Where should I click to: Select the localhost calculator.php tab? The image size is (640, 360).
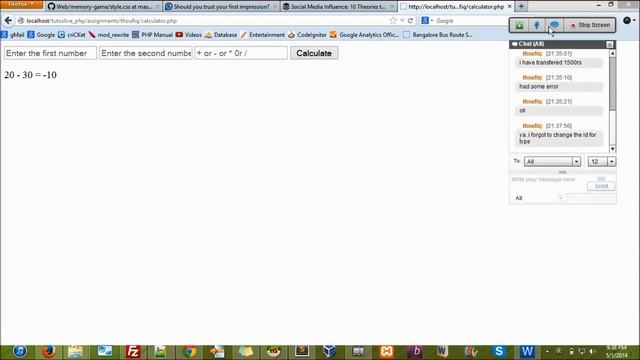pos(455,7)
